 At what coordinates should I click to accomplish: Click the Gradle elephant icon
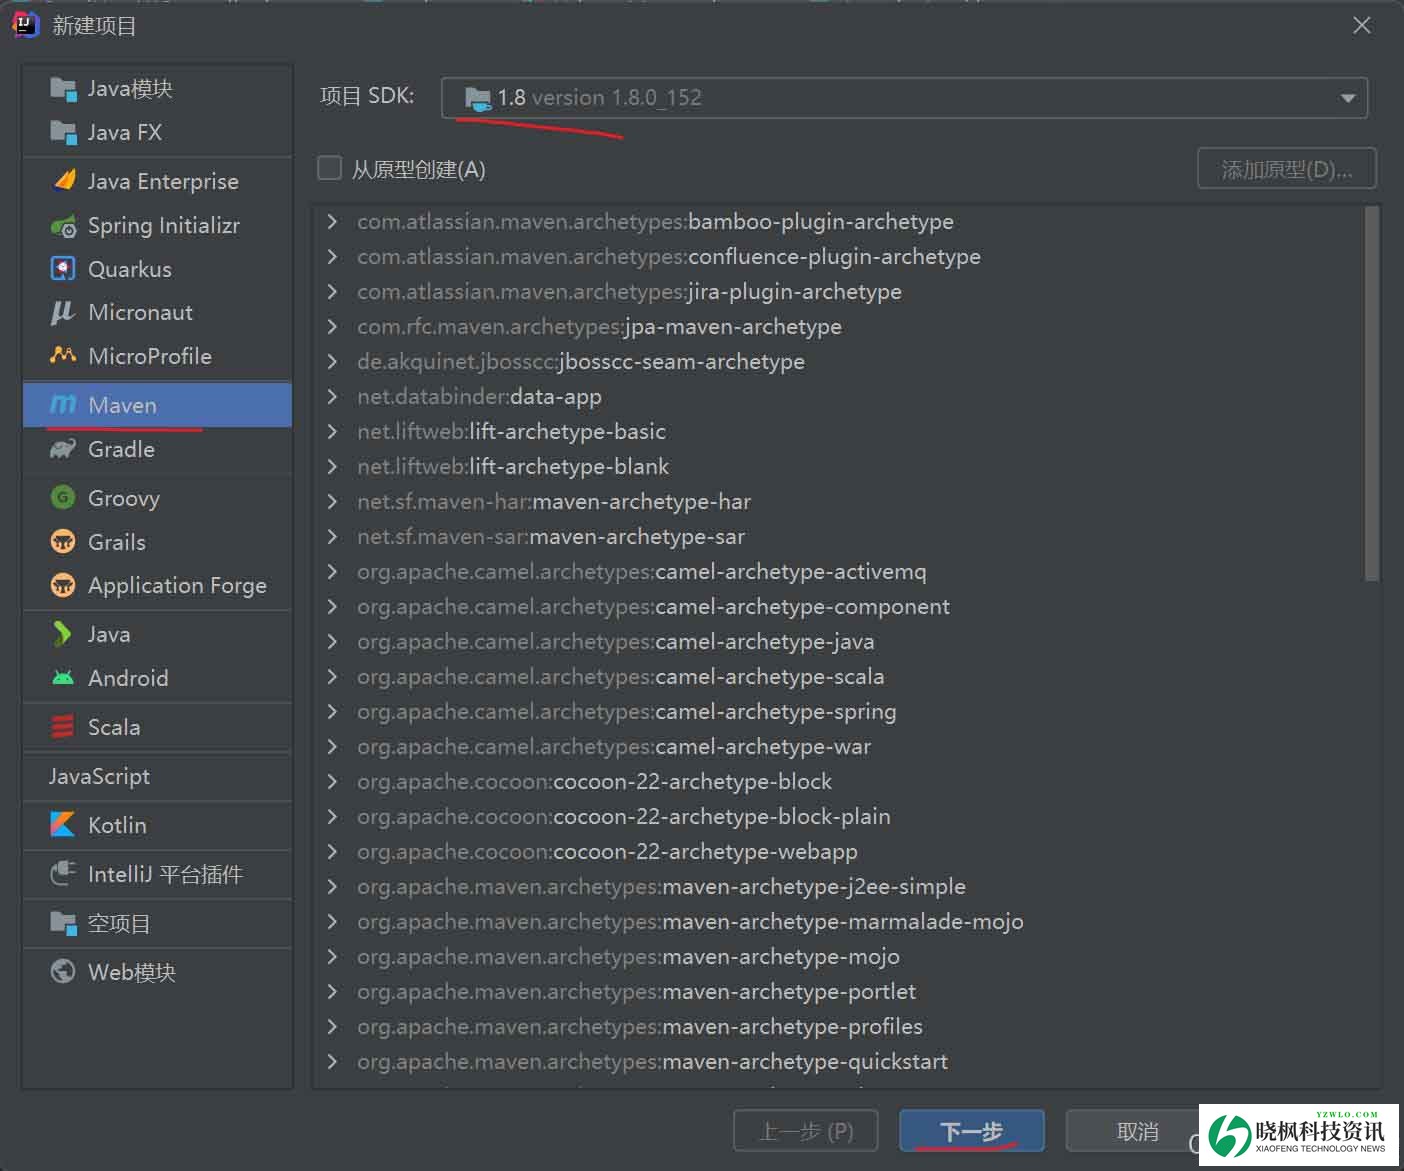tap(63, 449)
